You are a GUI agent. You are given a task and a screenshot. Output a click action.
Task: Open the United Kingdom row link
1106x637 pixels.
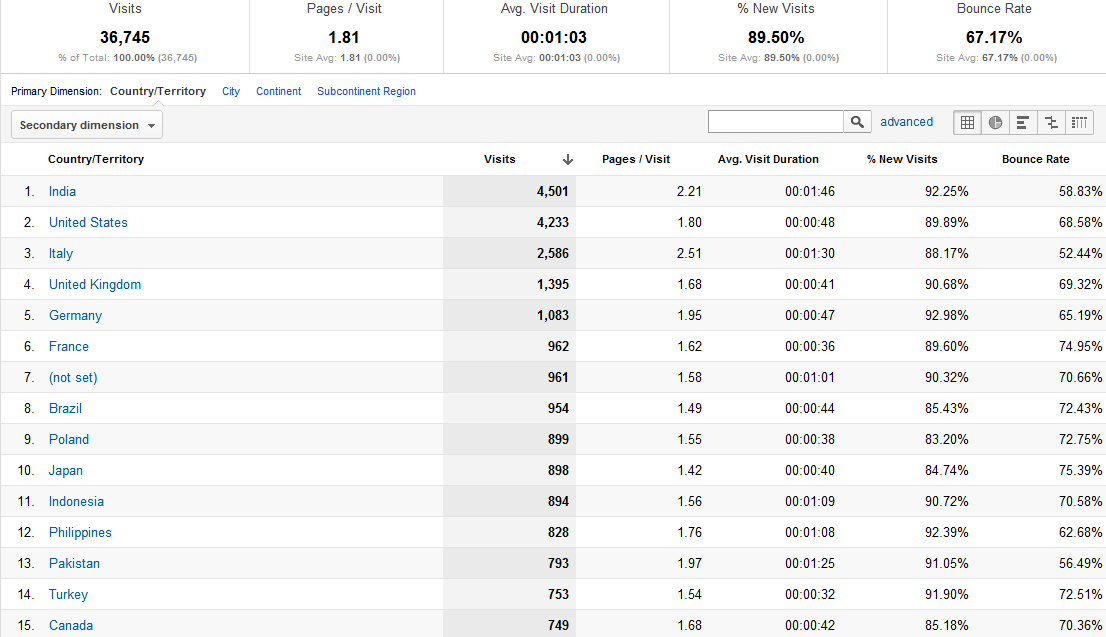point(95,284)
